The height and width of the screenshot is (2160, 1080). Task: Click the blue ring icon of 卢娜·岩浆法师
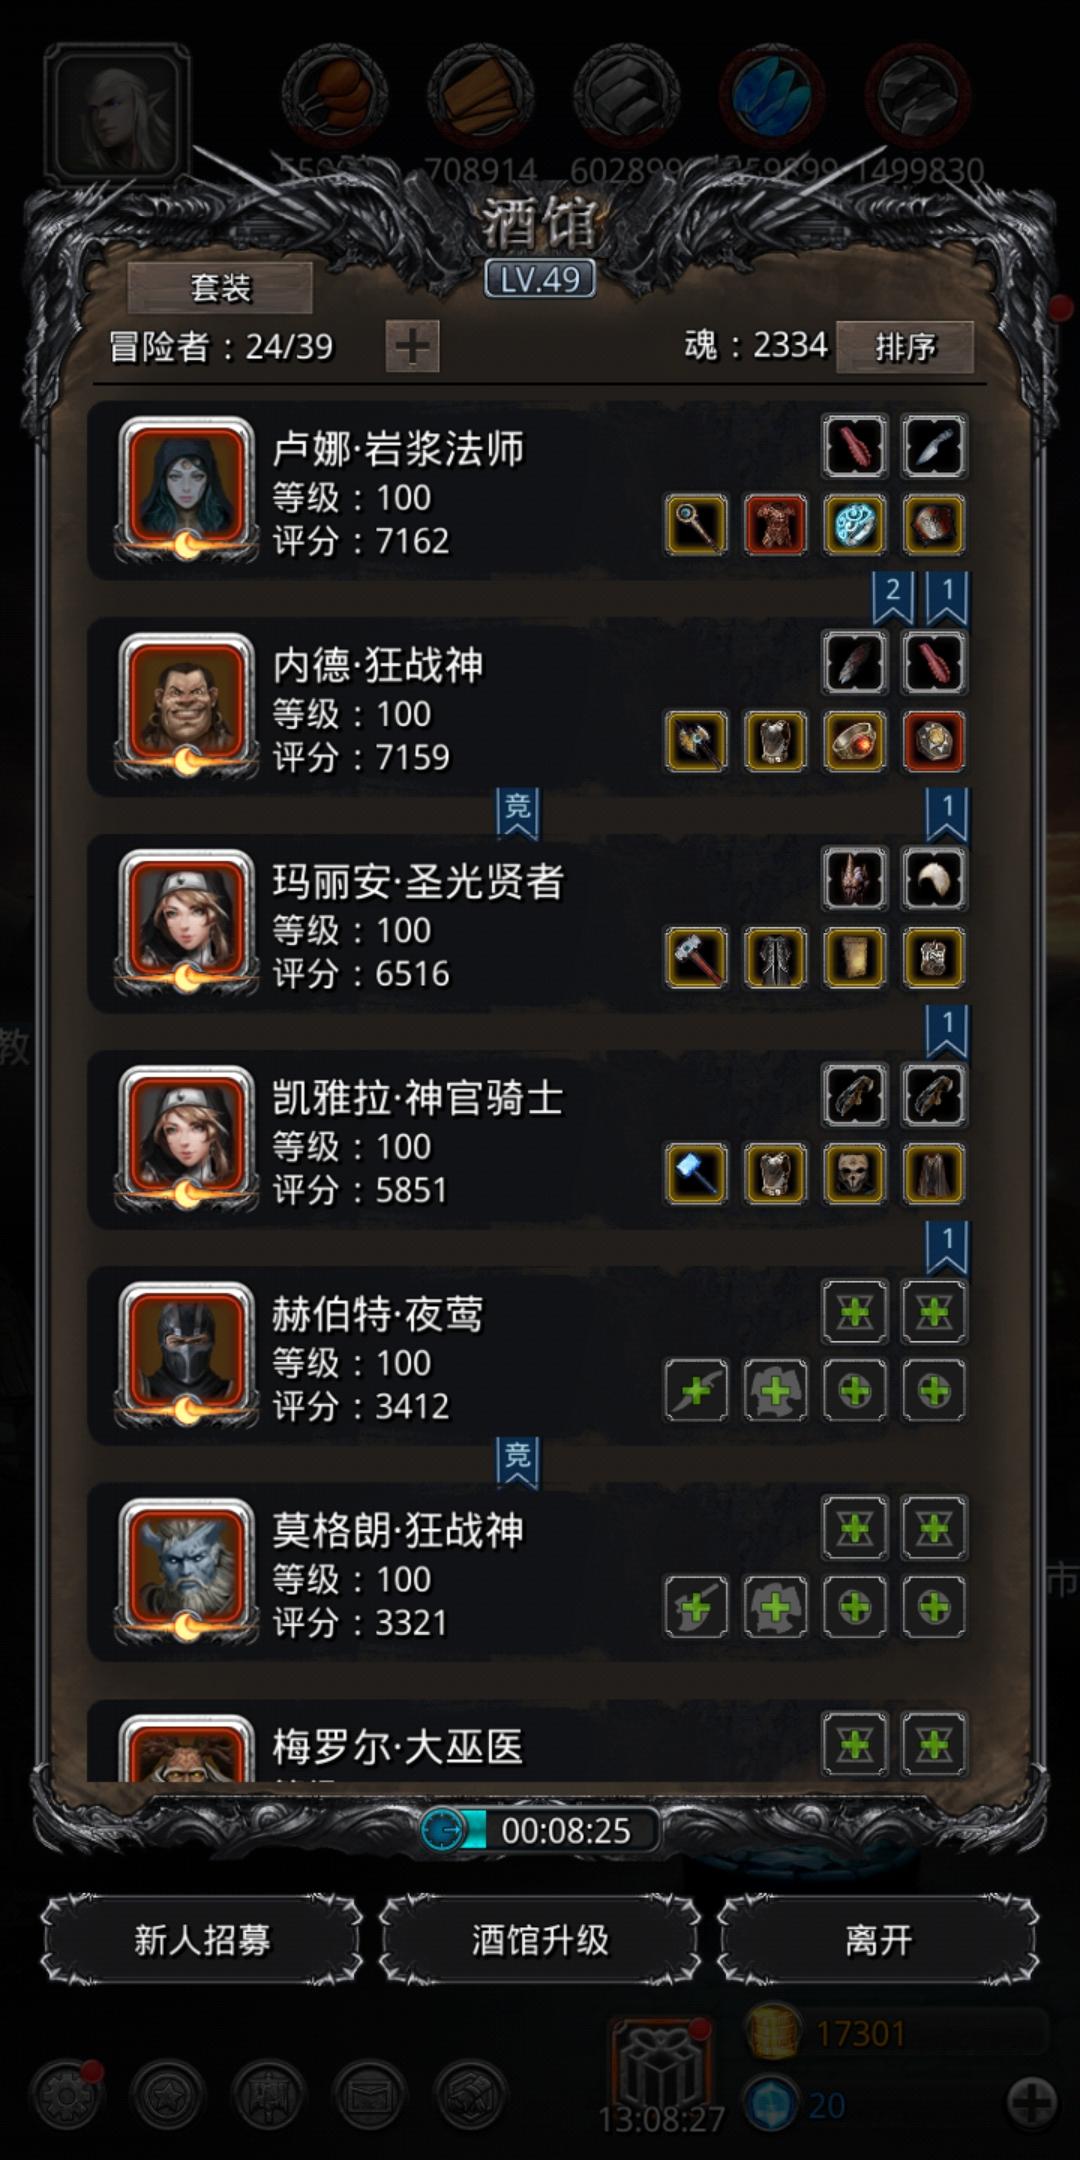(x=855, y=525)
